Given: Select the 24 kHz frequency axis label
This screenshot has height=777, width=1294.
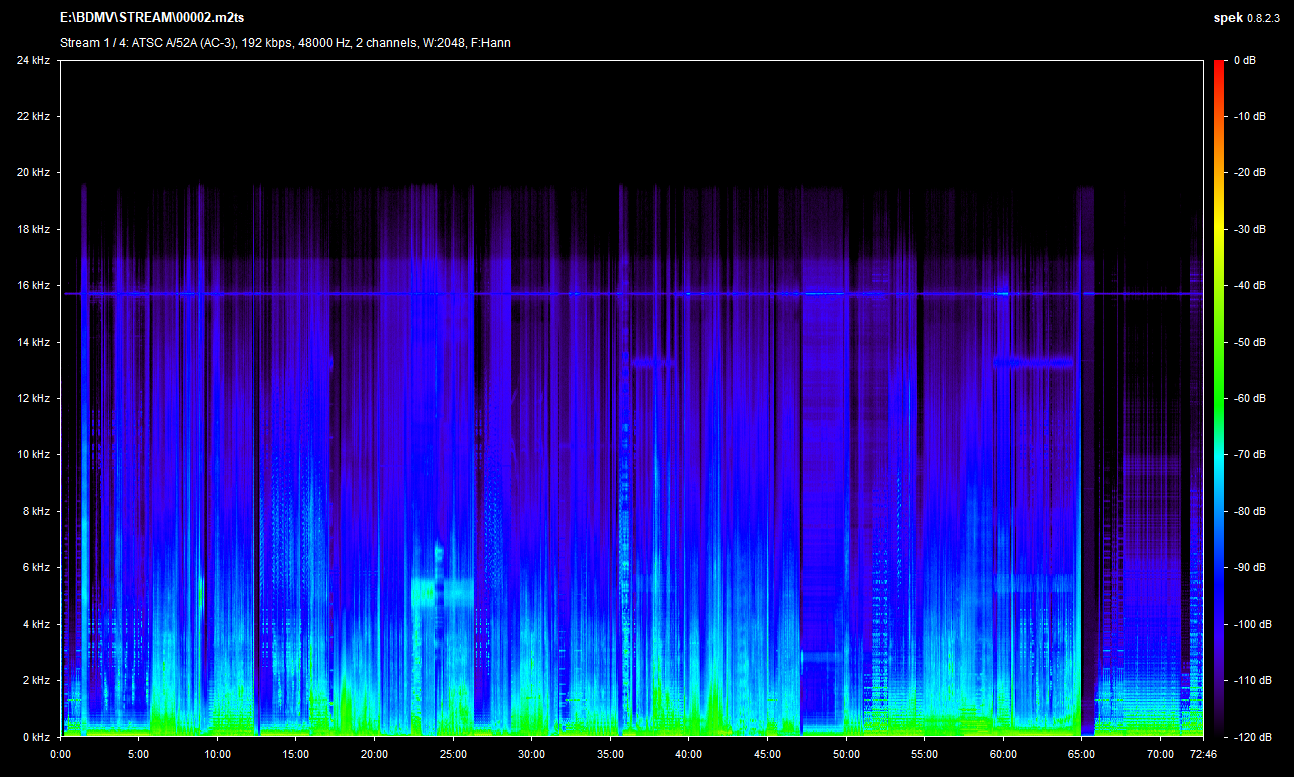Looking at the screenshot, I should pyautogui.click(x=33, y=61).
